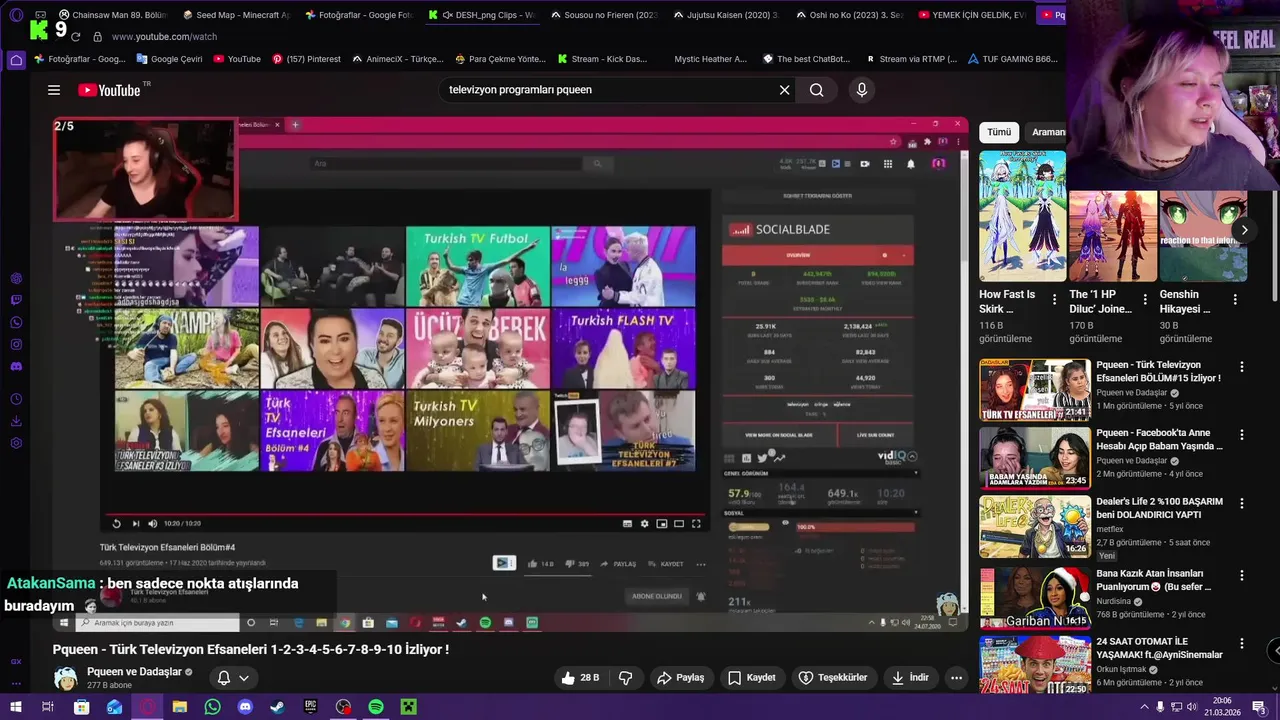Open downloads panel in browser sidebar
The image size is (1280, 720).
pyautogui.click(x=16, y=421)
